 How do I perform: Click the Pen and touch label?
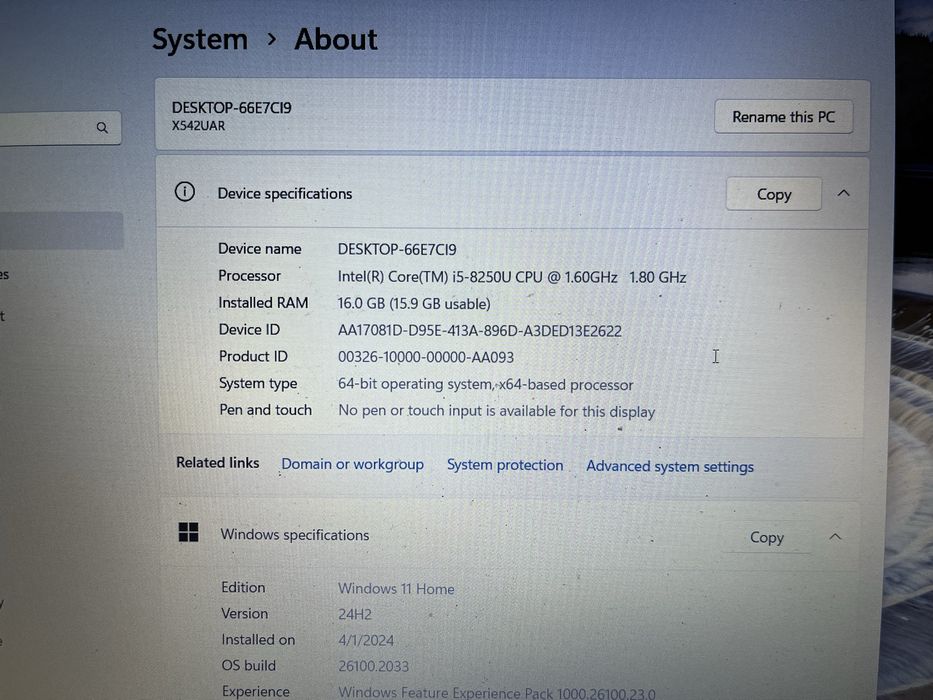[265, 410]
